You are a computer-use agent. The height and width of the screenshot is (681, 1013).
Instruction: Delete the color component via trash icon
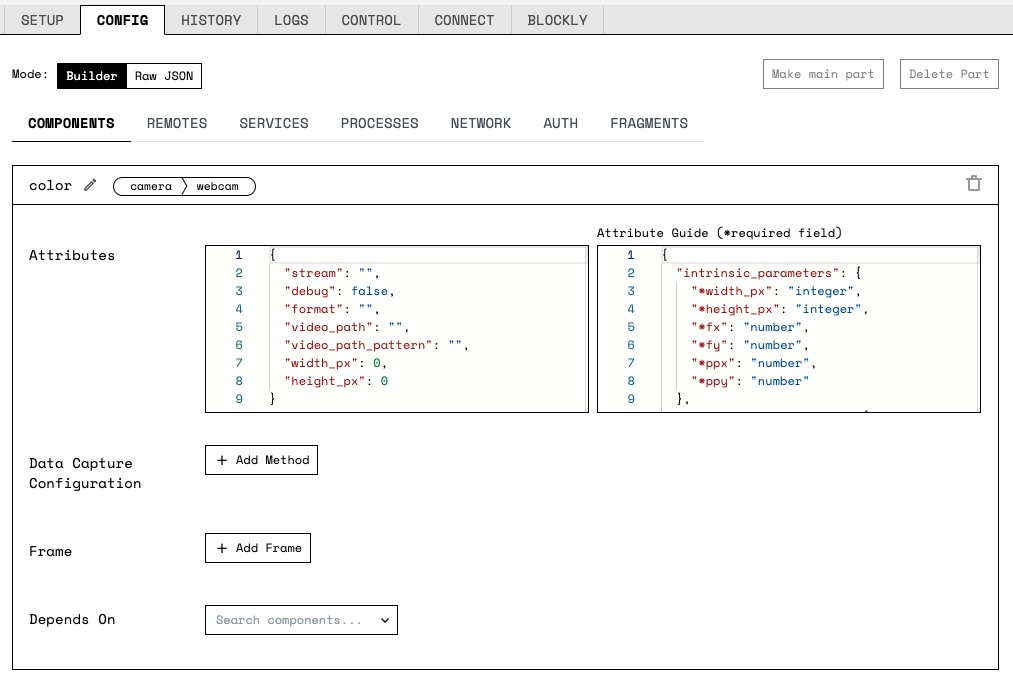click(x=973, y=183)
